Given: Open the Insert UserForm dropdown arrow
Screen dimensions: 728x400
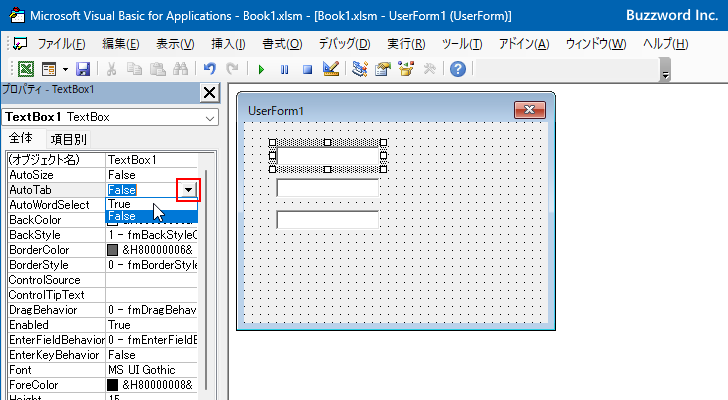Looking at the screenshot, I should click(65, 70).
